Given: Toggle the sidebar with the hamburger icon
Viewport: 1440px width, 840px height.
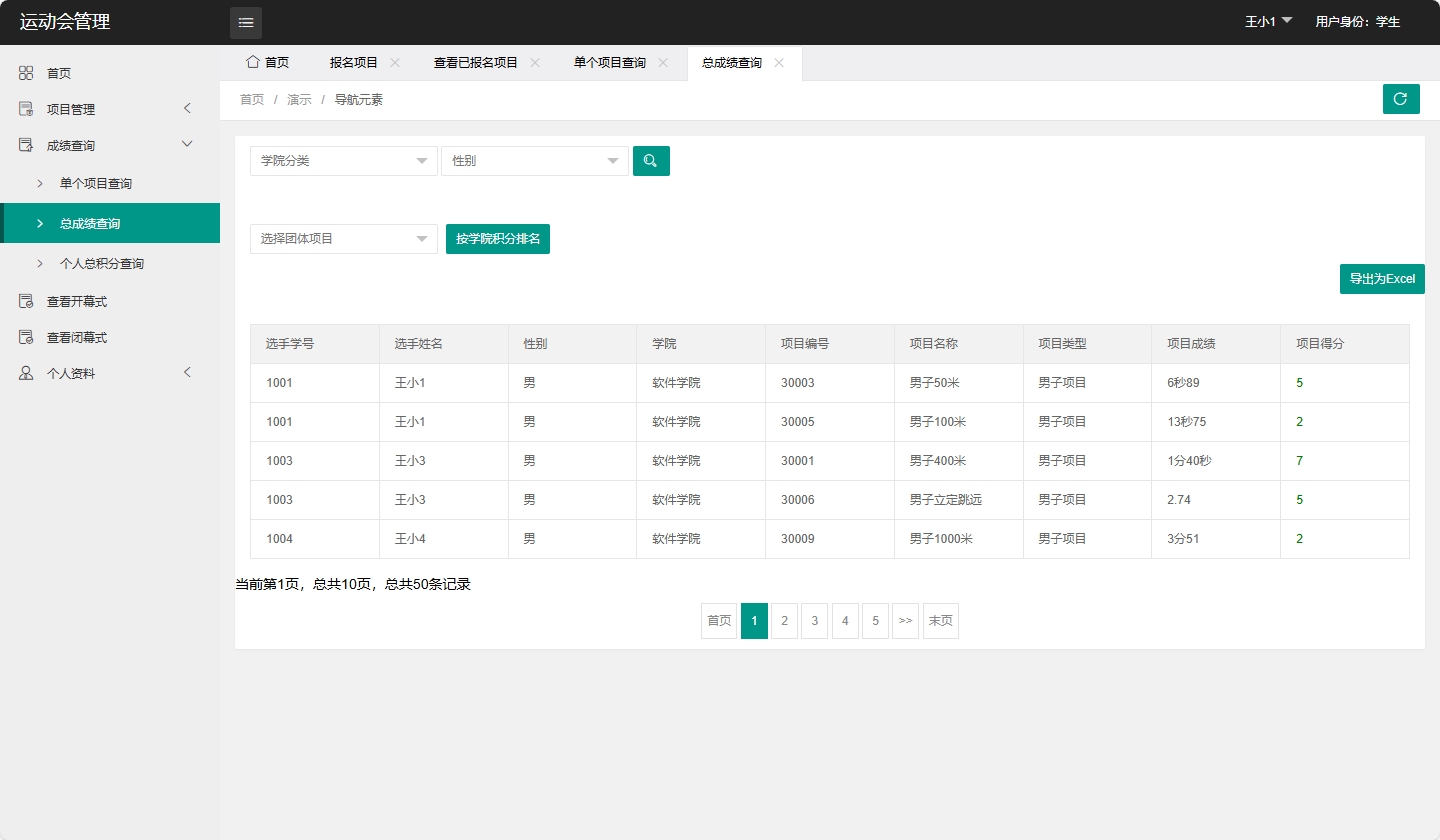Looking at the screenshot, I should pos(245,22).
